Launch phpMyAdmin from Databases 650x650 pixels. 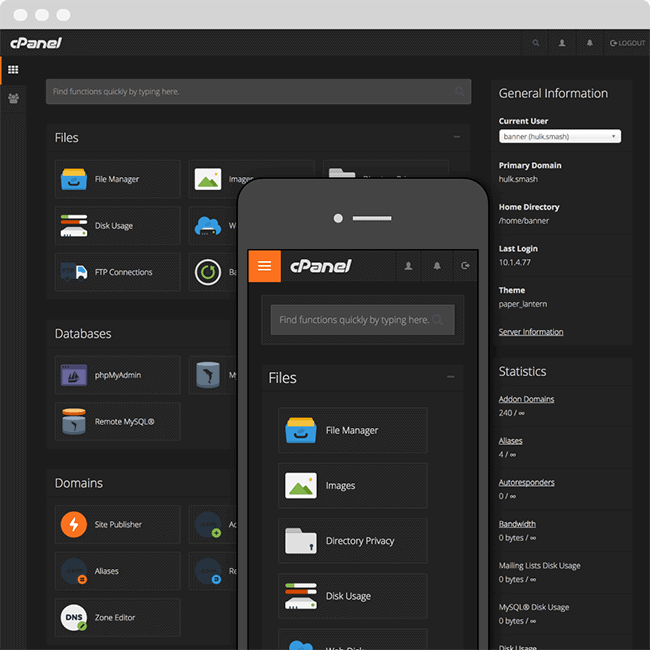pyautogui.click(x=117, y=375)
